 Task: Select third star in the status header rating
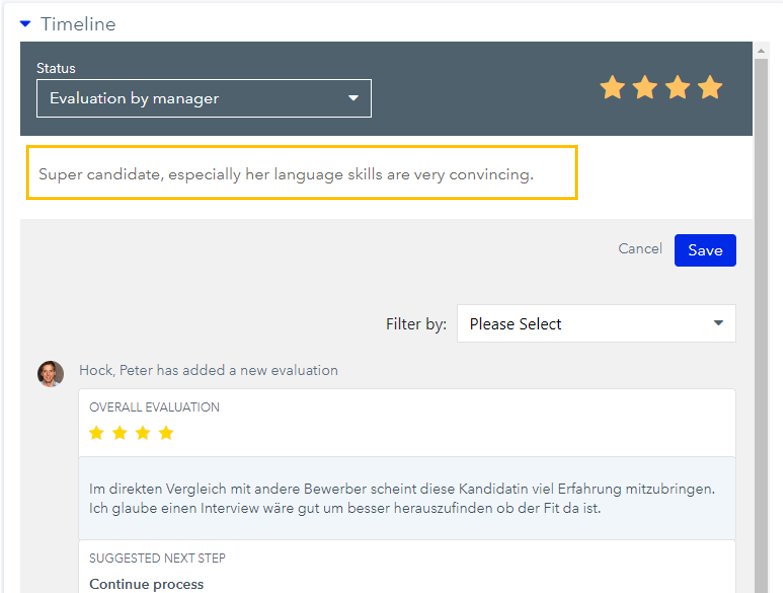click(x=678, y=88)
